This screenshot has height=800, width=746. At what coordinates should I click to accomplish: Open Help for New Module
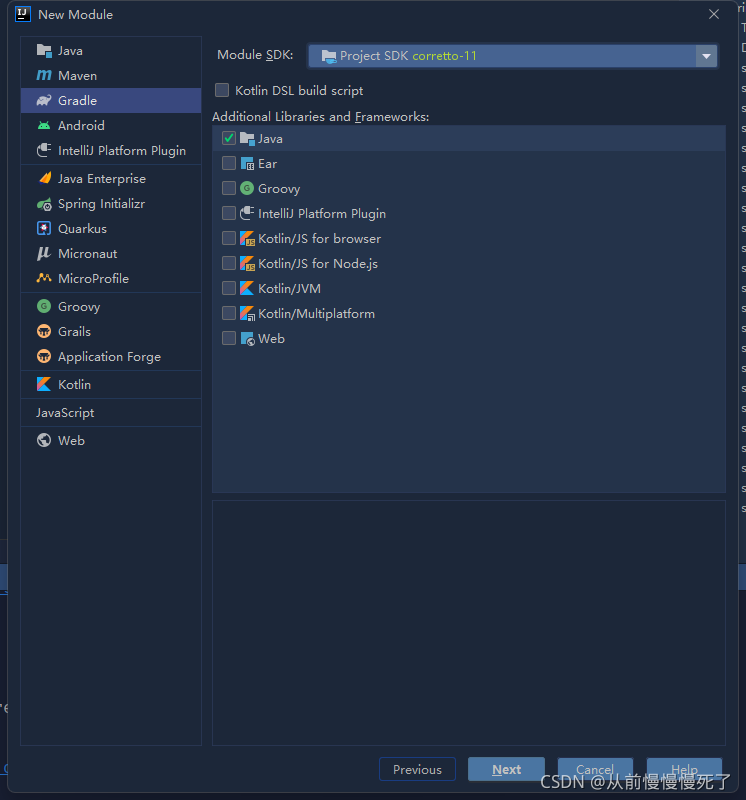684,769
